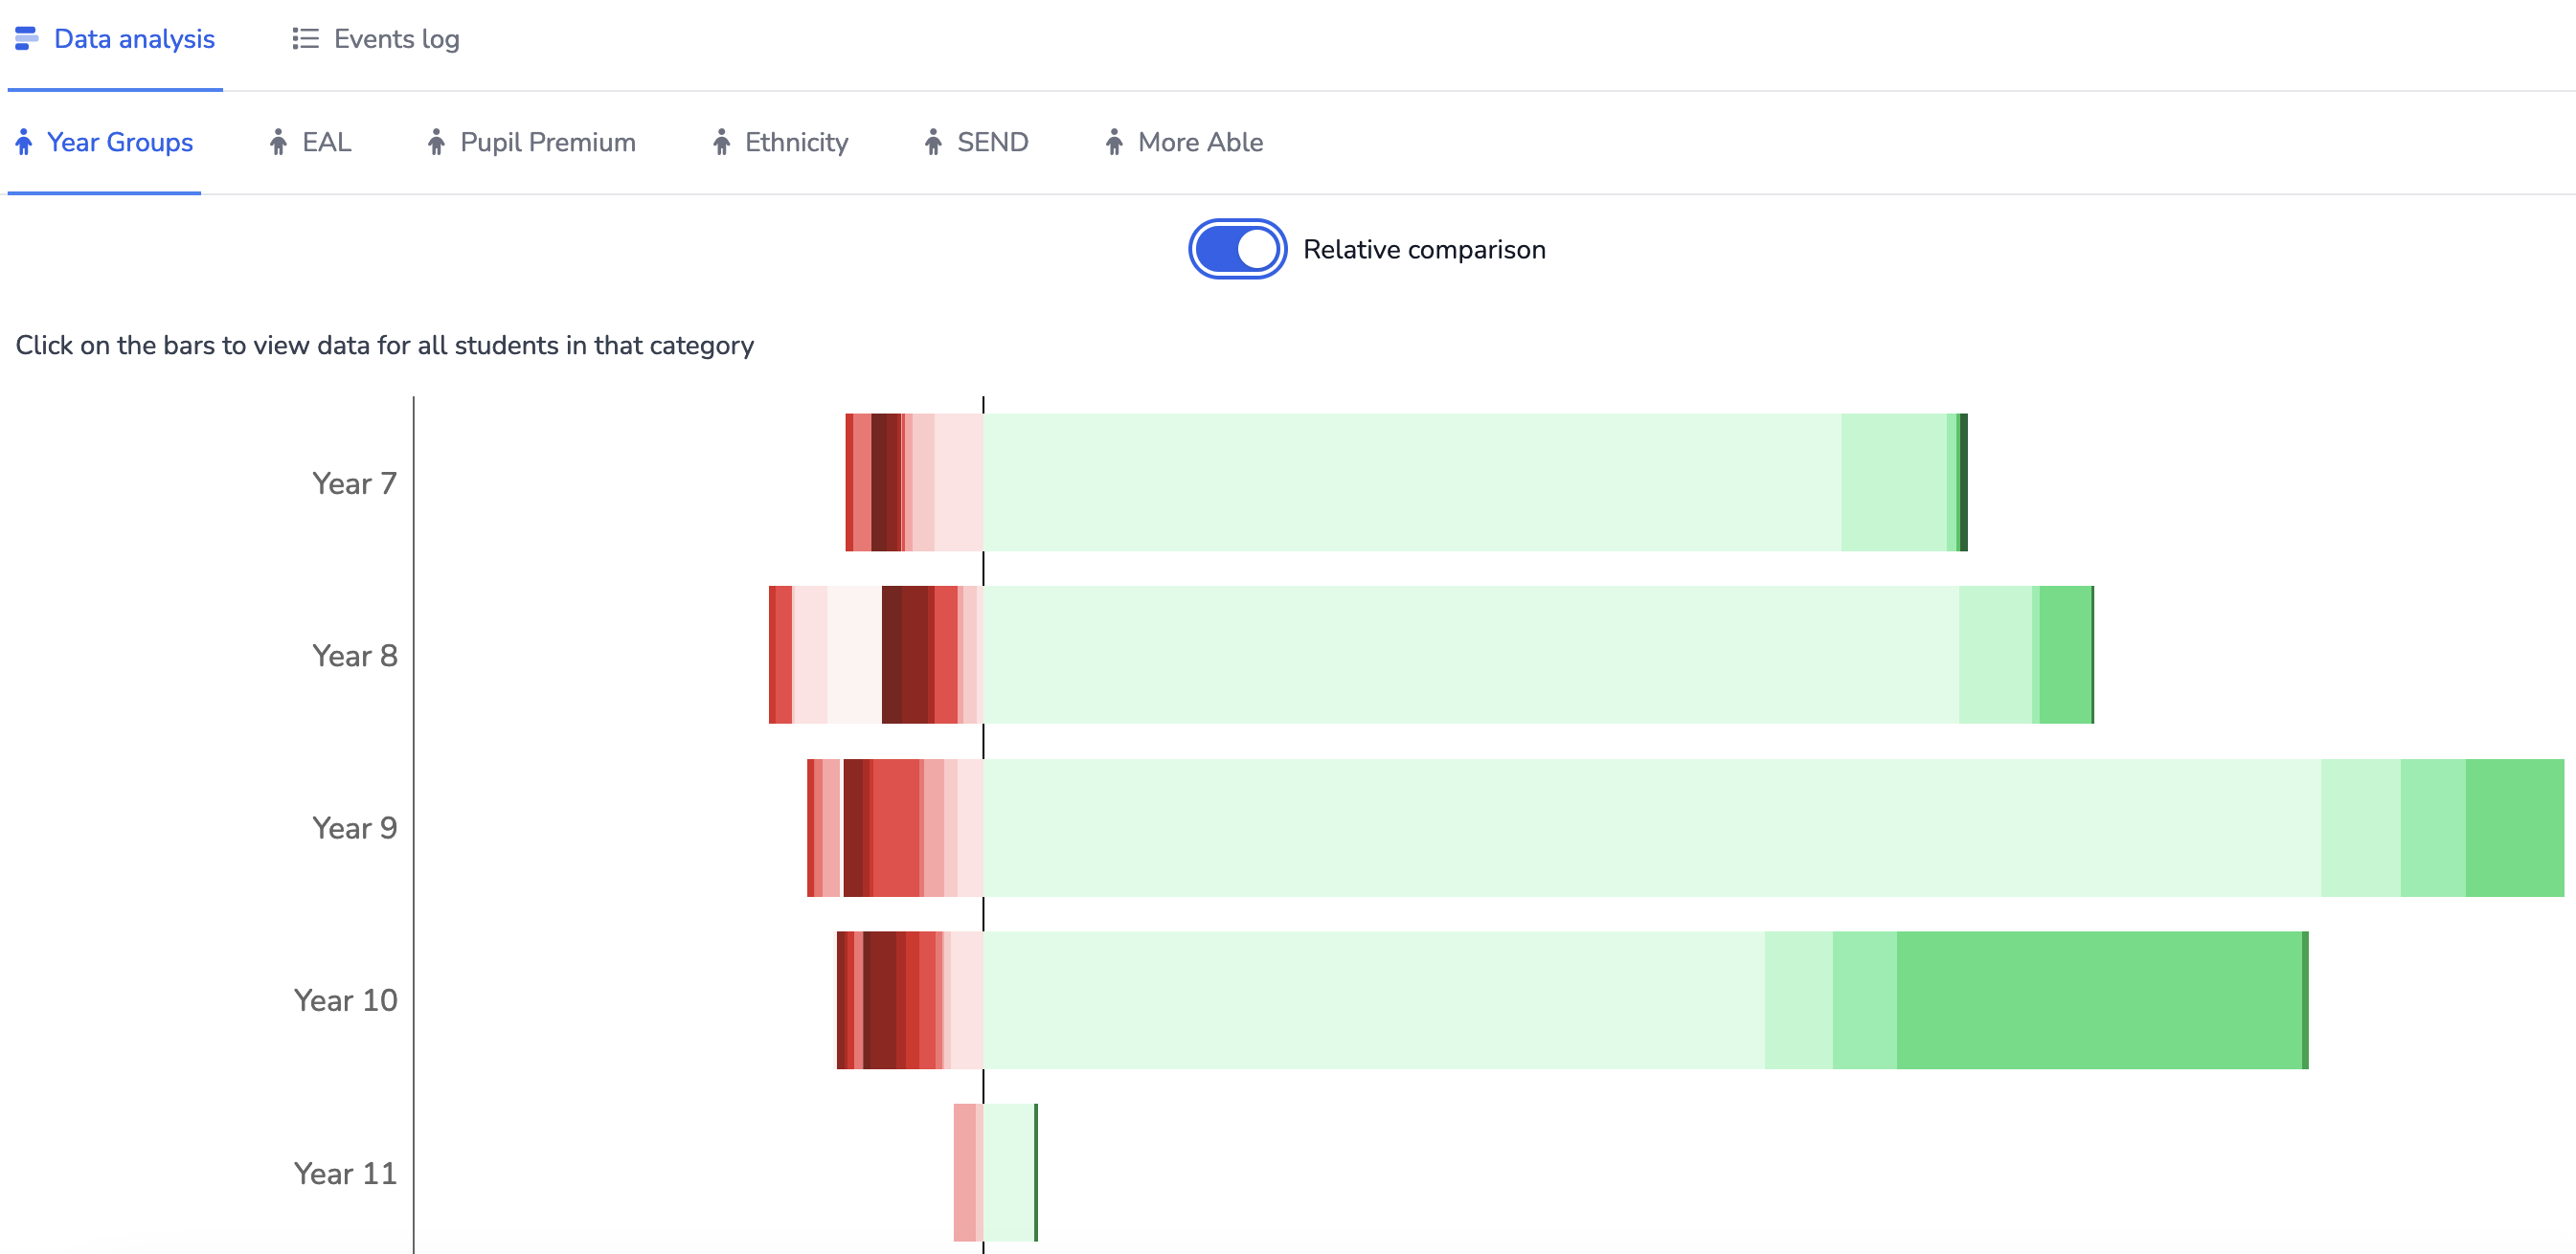Select the Pupil Premium icon

point(434,143)
